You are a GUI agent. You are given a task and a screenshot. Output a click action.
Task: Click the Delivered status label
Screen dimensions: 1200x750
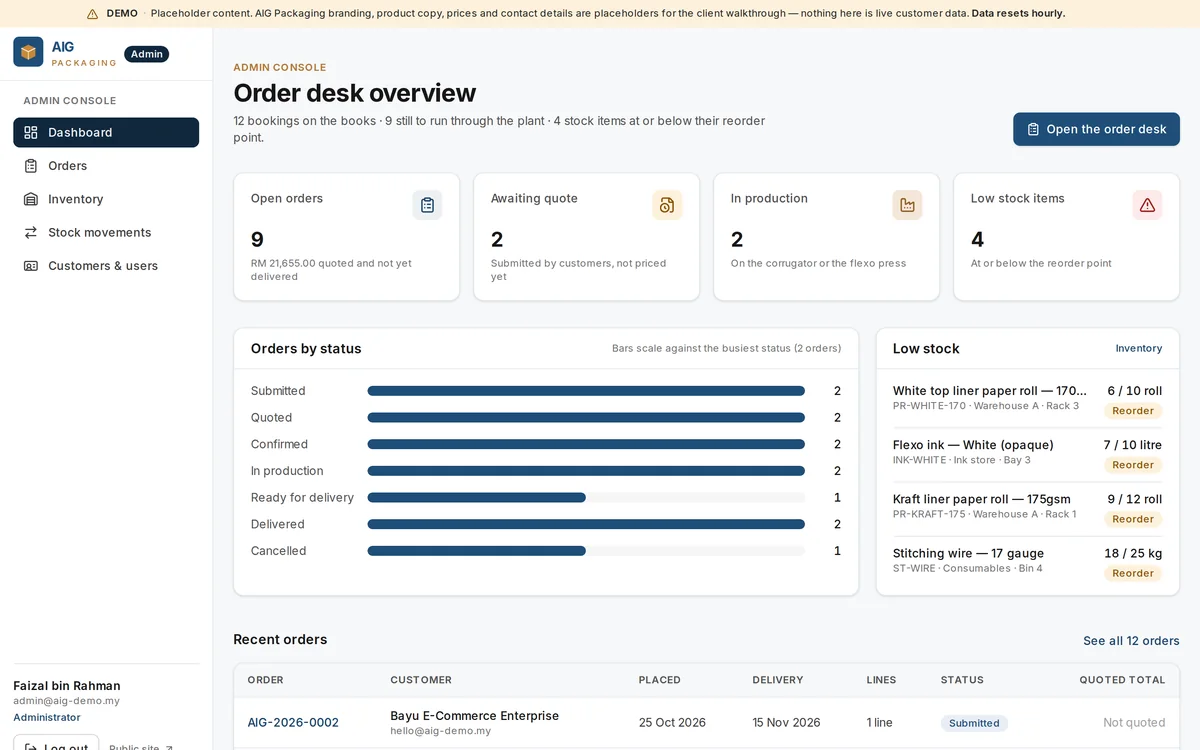pyautogui.click(x=277, y=524)
